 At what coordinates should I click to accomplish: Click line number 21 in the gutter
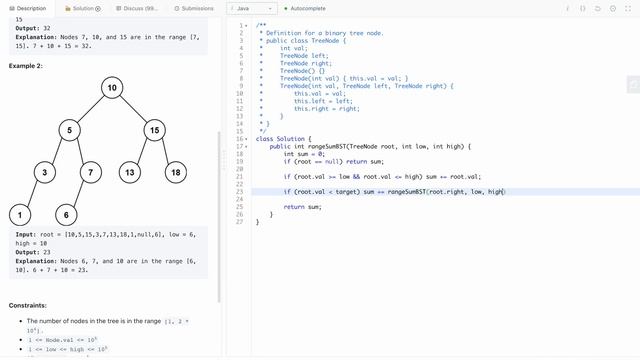(239, 177)
